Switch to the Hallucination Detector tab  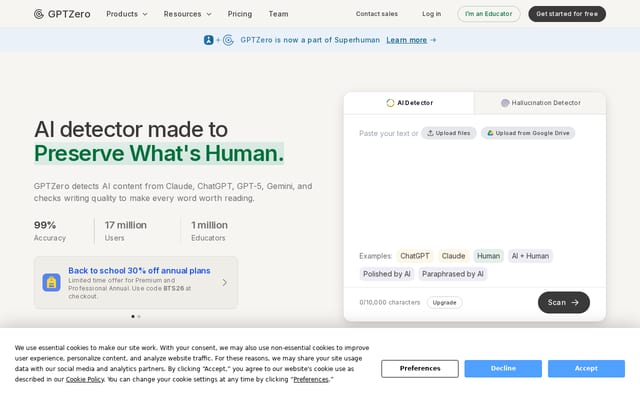(x=540, y=103)
